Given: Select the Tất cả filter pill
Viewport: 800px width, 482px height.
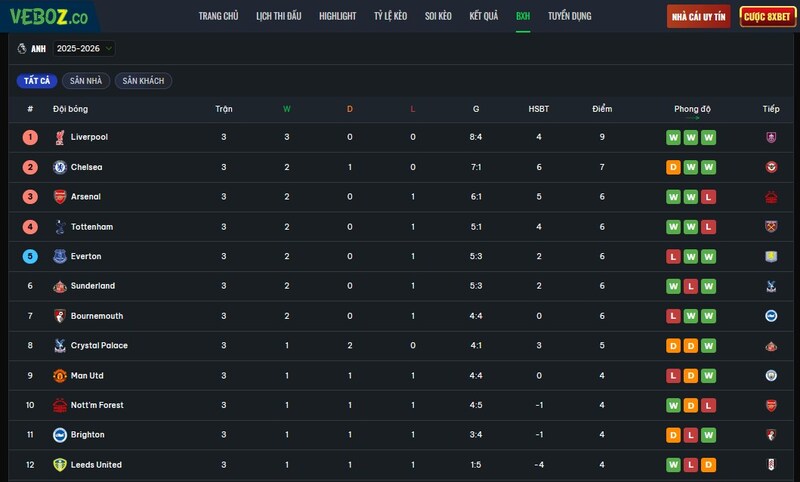Looking at the screenshot, I should (x=37, y=81).
